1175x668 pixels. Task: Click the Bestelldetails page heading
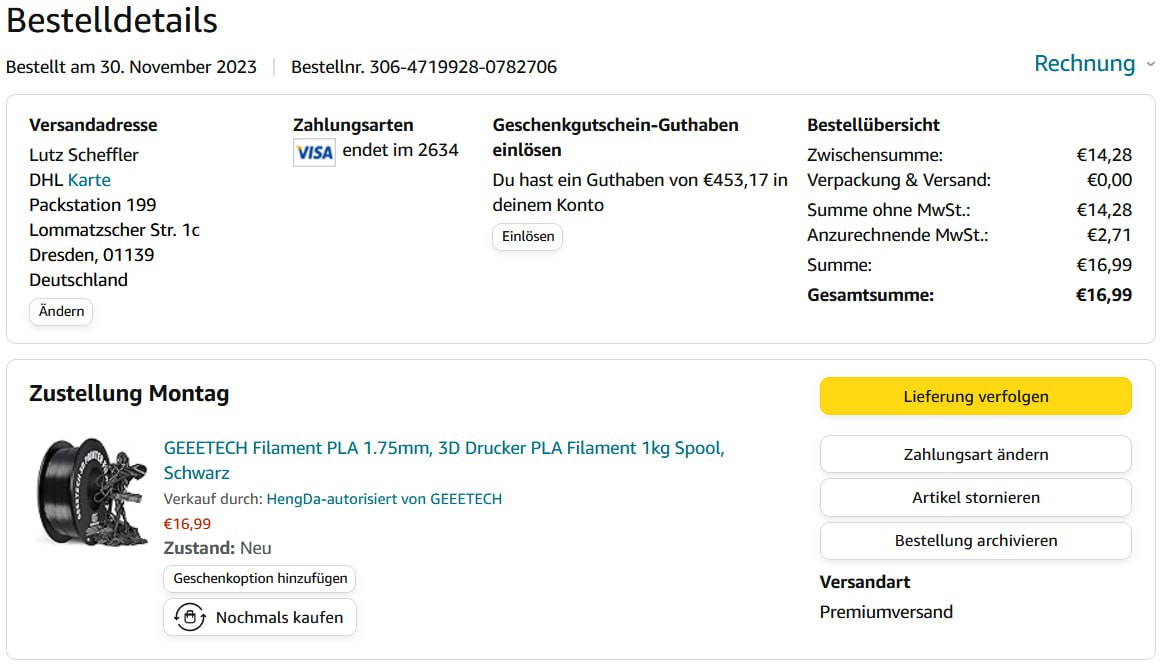click(x=112, y=20)
